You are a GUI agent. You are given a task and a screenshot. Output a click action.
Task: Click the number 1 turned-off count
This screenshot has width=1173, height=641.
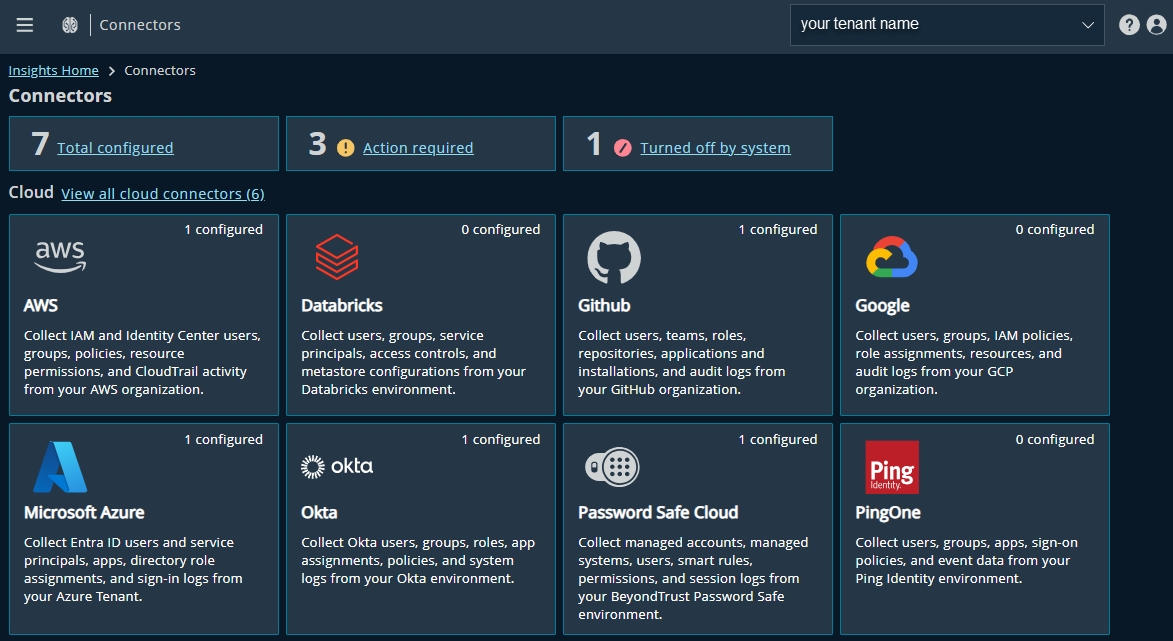coord(594,144)
